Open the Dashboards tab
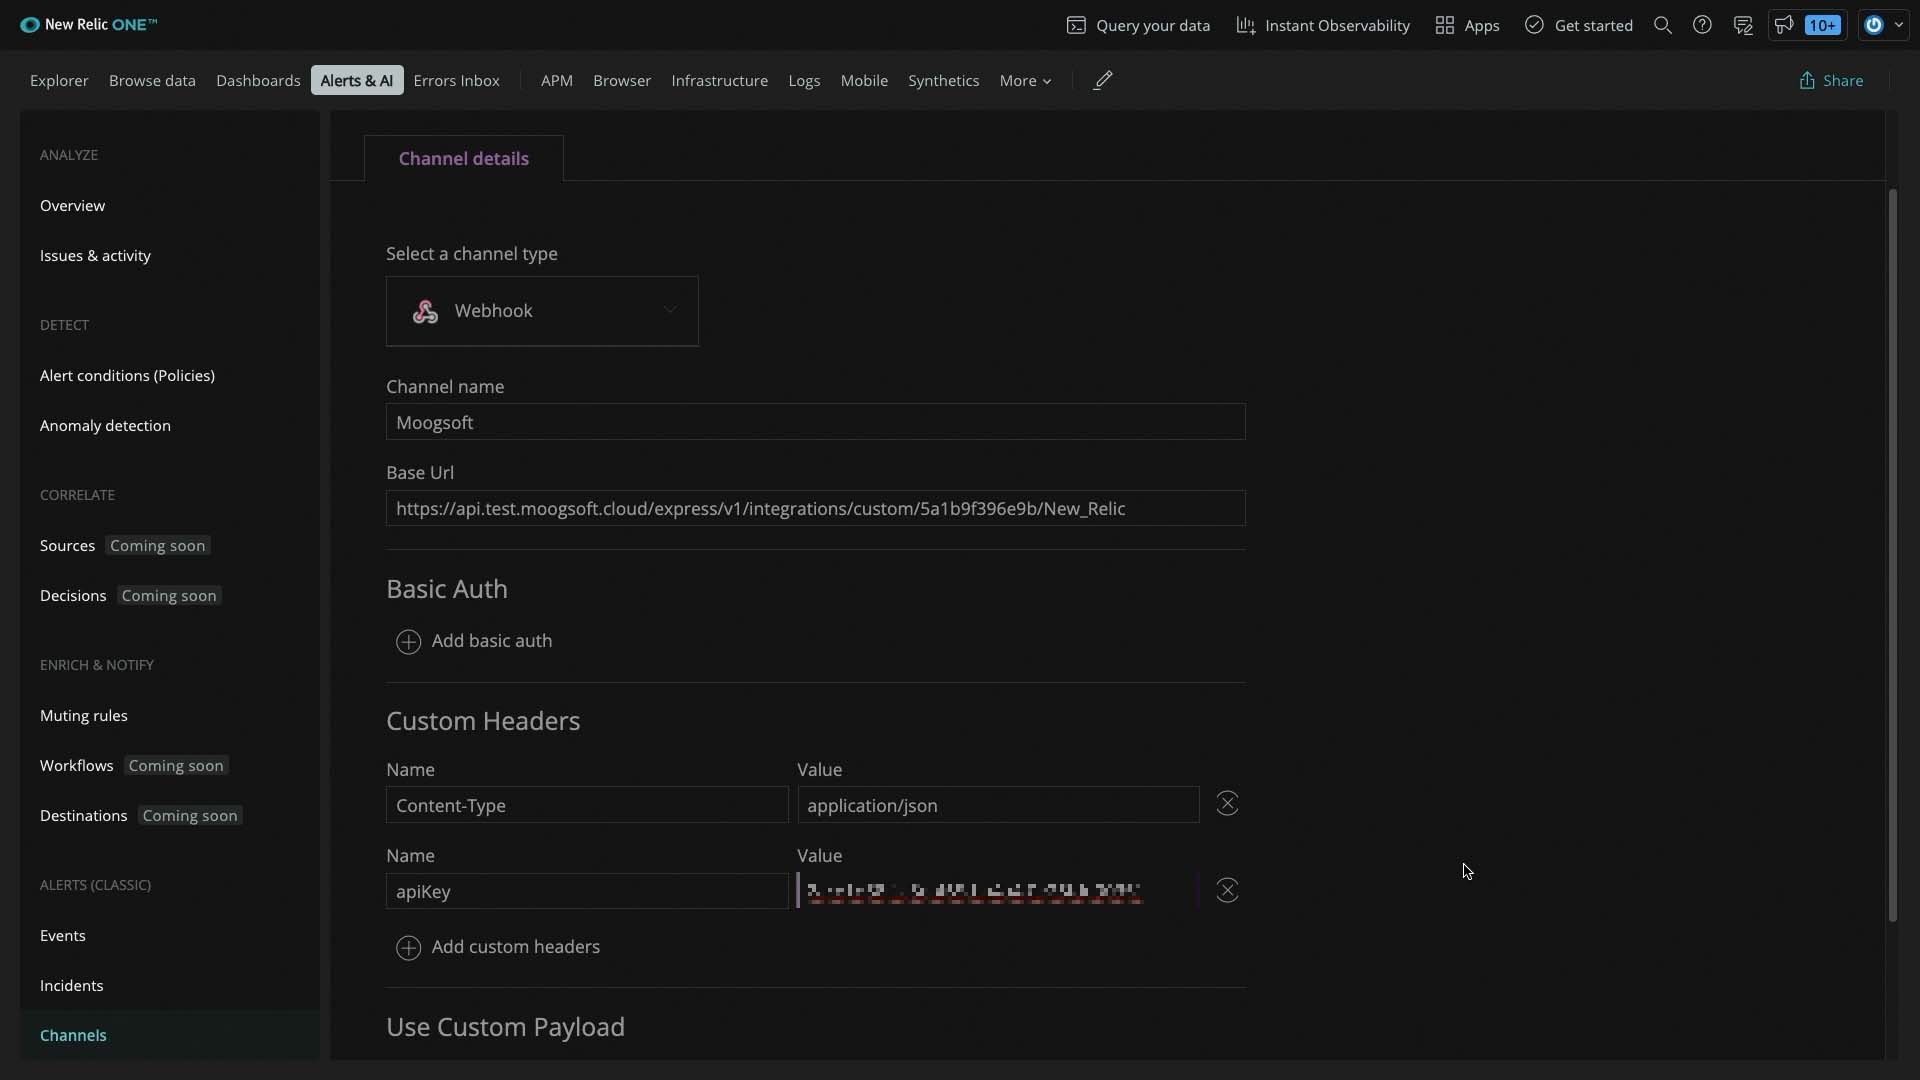 (258, 81)
